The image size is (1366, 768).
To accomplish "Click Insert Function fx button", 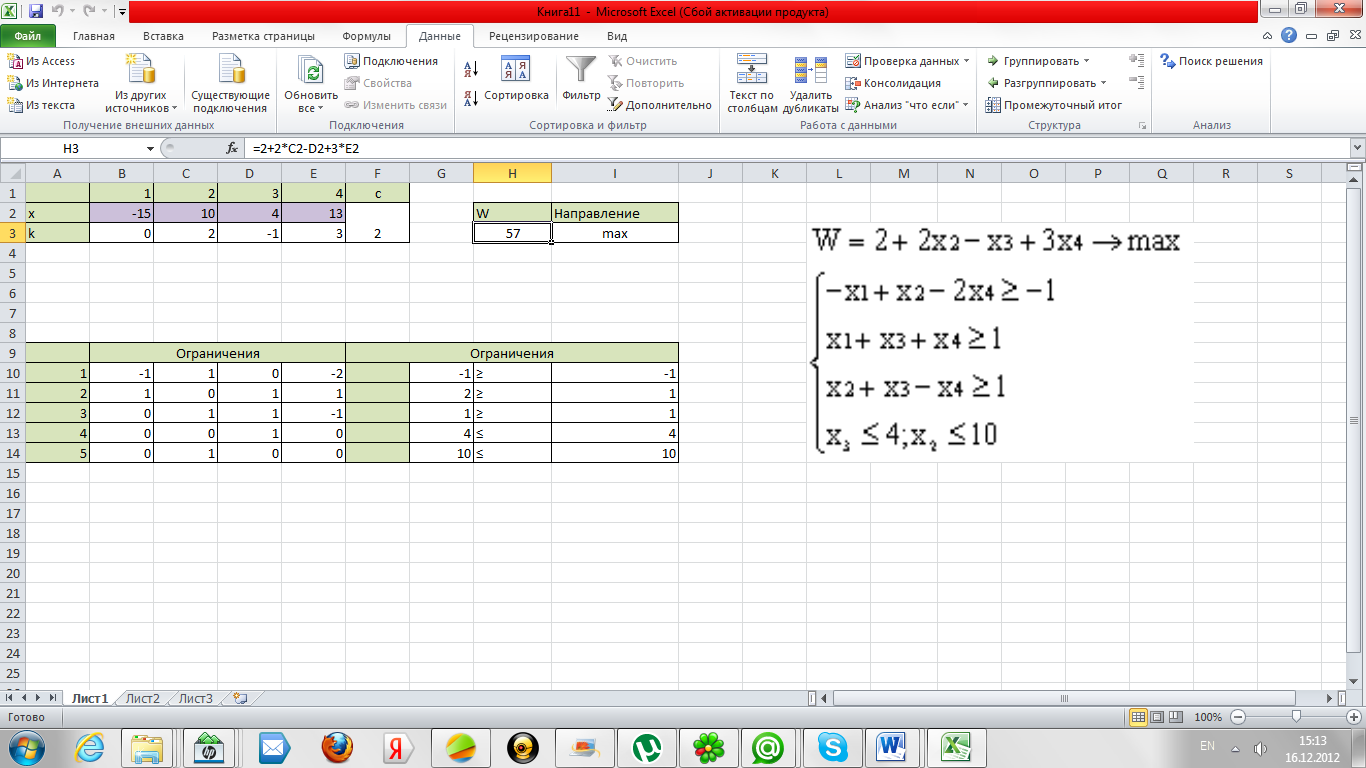I will [x=232, y=148].
